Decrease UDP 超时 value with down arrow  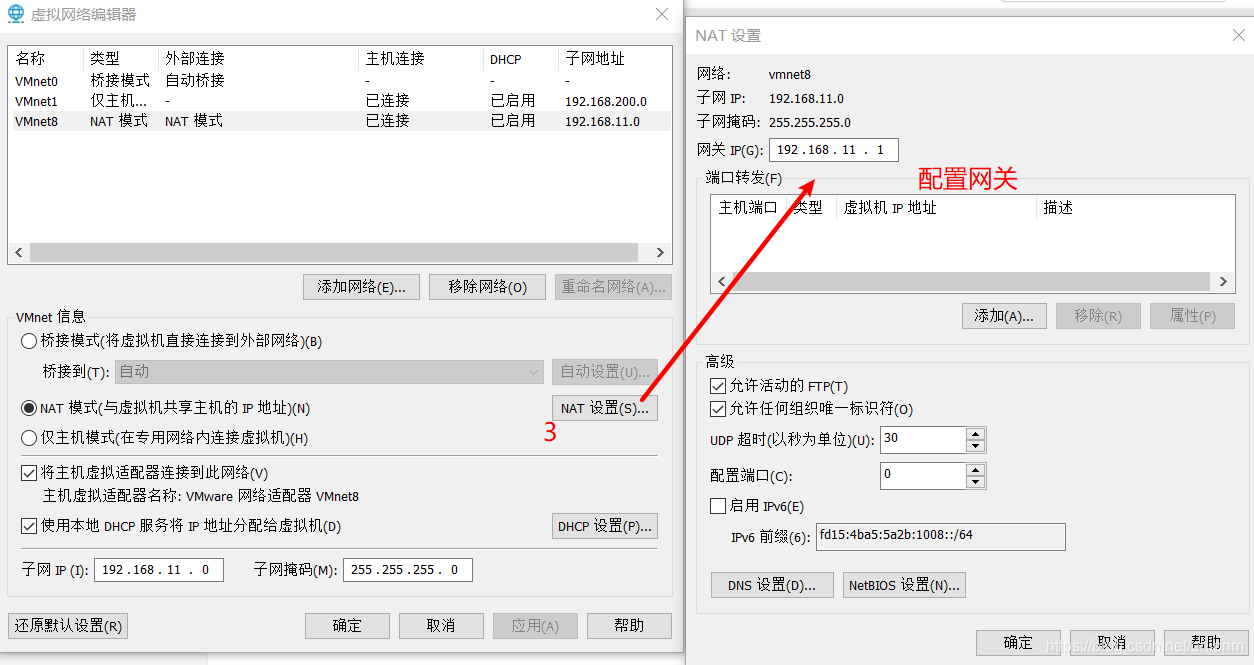click(976, 446)
